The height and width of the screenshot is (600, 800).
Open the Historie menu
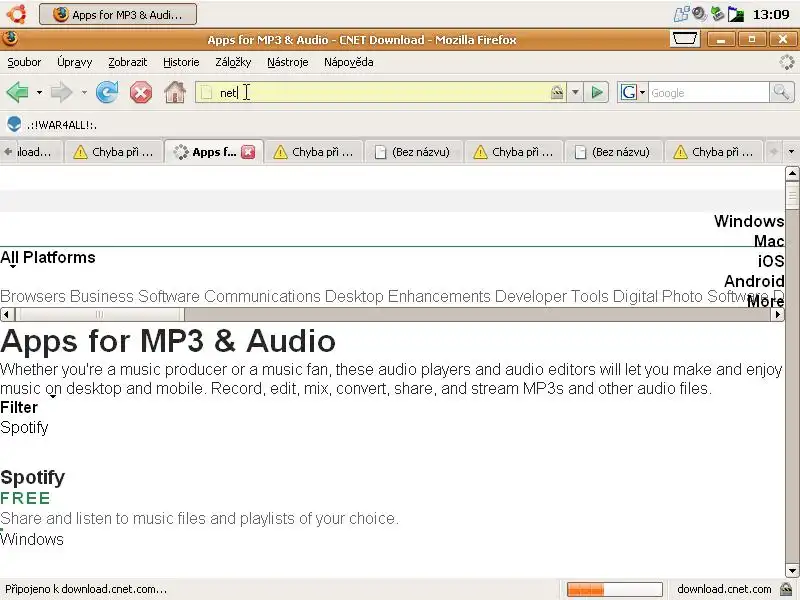(x=181, y=62)
